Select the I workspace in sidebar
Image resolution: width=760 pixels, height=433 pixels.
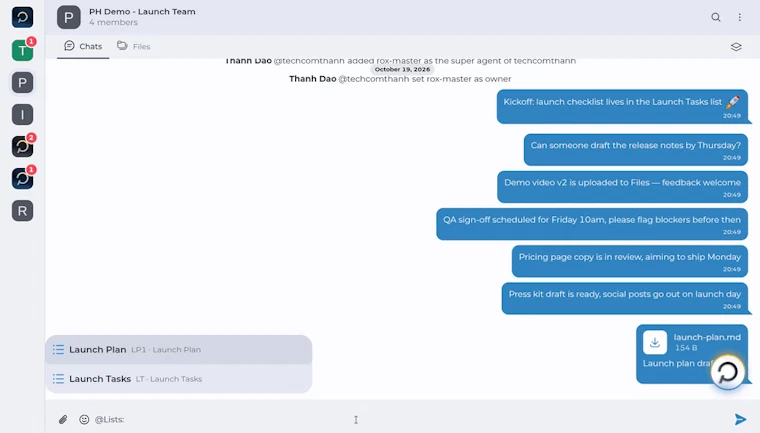22,115
